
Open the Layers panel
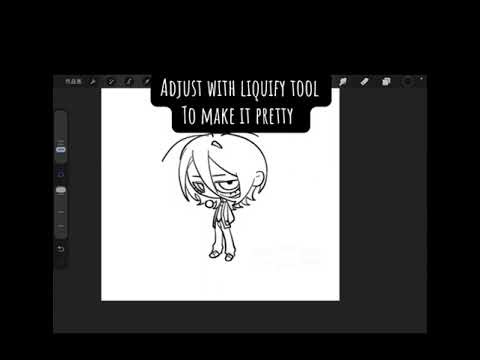pyautogui.click(x=386, y=82)
